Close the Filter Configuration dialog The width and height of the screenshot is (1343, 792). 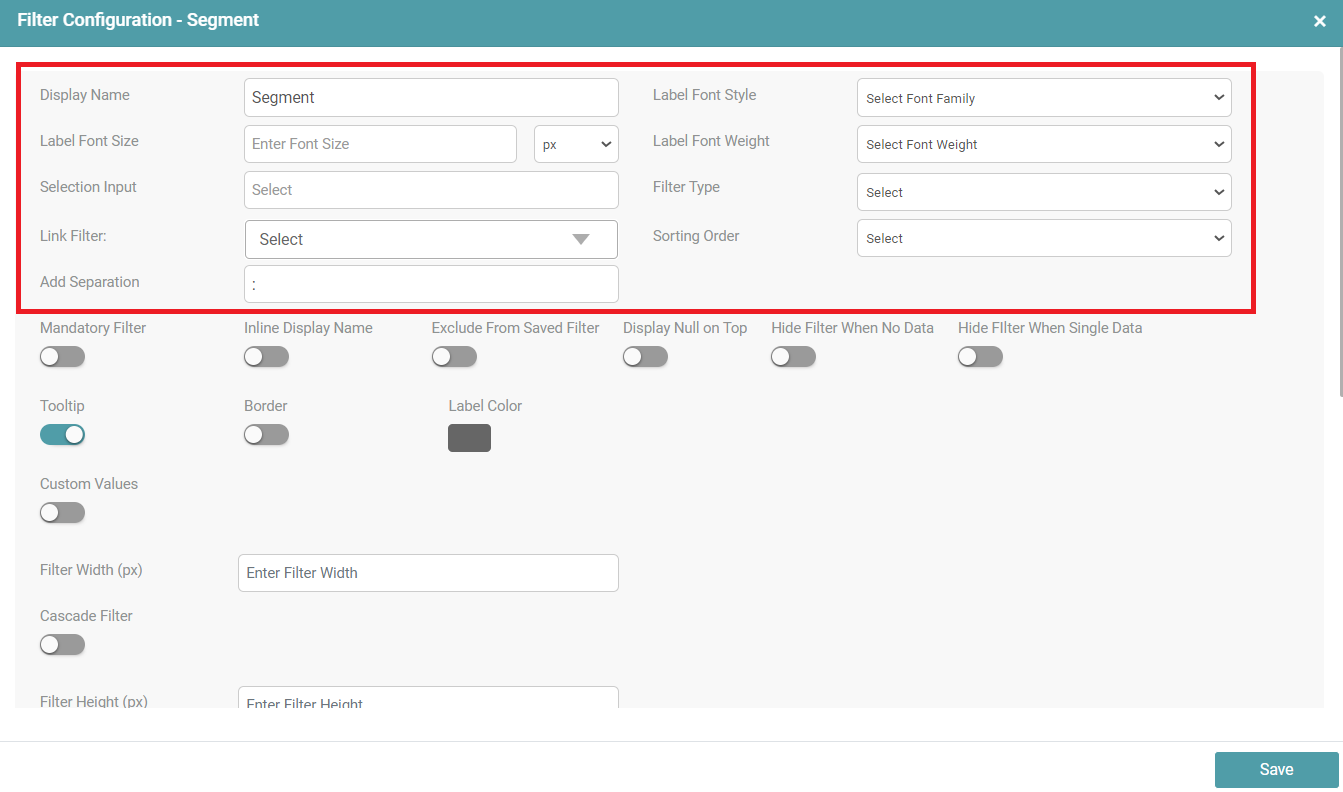coord(1319,21)
